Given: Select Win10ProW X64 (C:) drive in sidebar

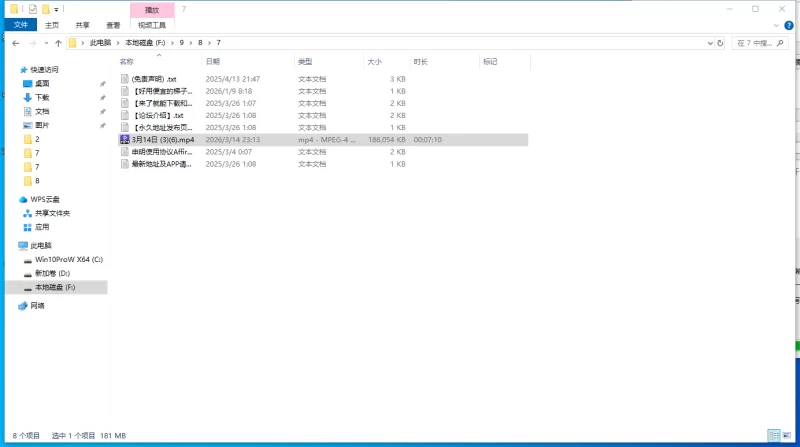Looking at the screenshot, I should coord(69,260).
